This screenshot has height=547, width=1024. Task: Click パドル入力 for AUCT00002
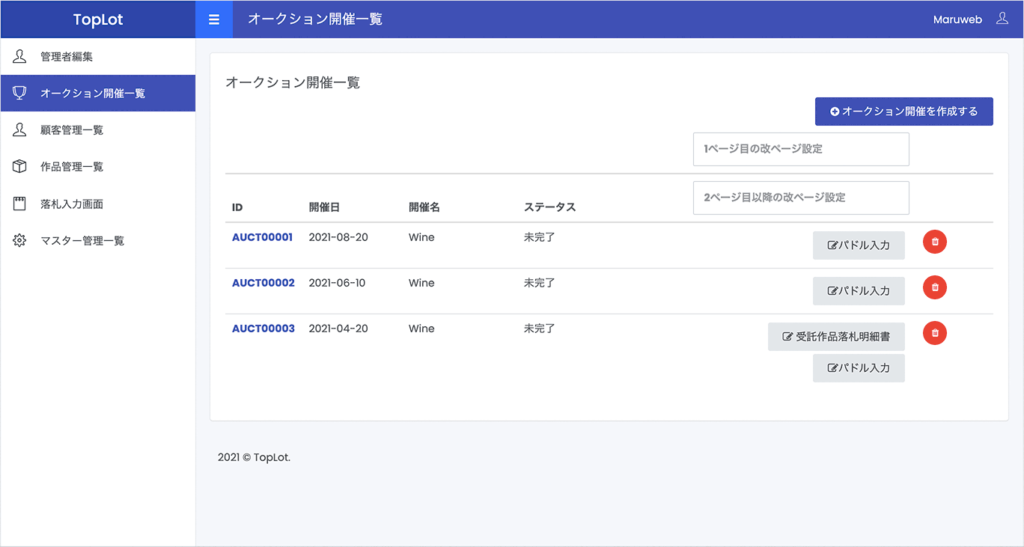[x=859, y=291]
